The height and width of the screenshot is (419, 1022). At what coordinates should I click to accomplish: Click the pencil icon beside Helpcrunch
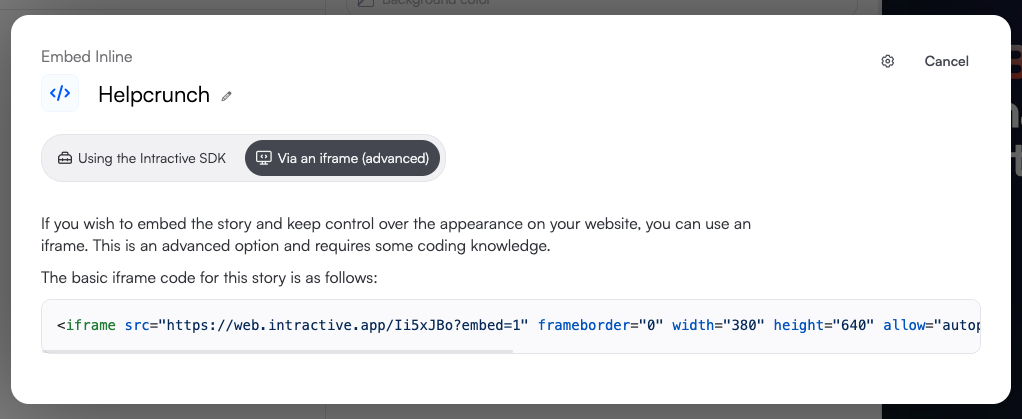[227, 96]
